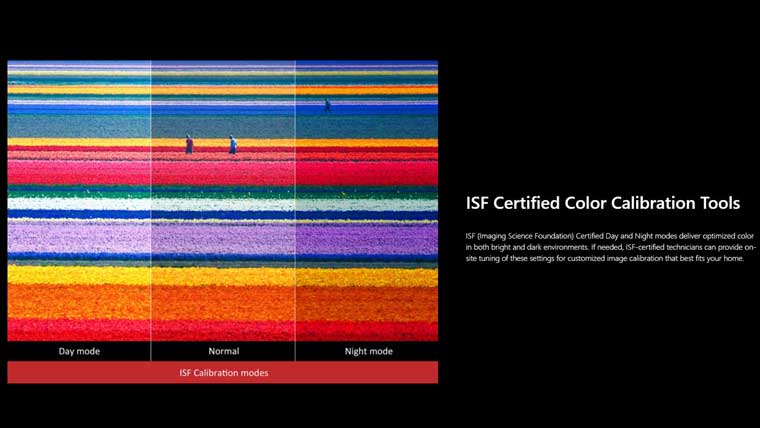Click the left person in the tulip field

point(189,145)
